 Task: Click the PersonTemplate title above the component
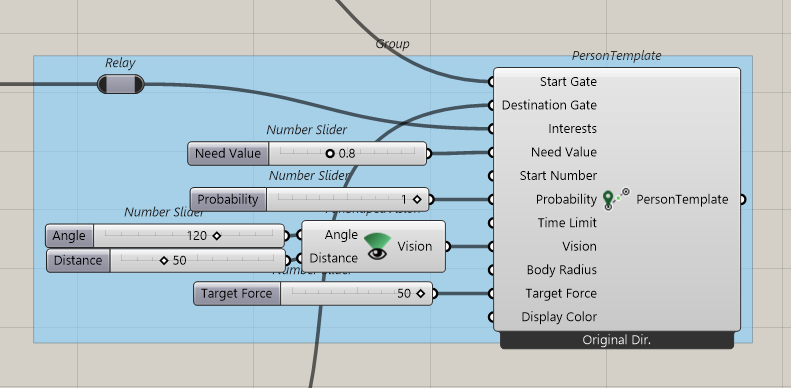point(616,56)
